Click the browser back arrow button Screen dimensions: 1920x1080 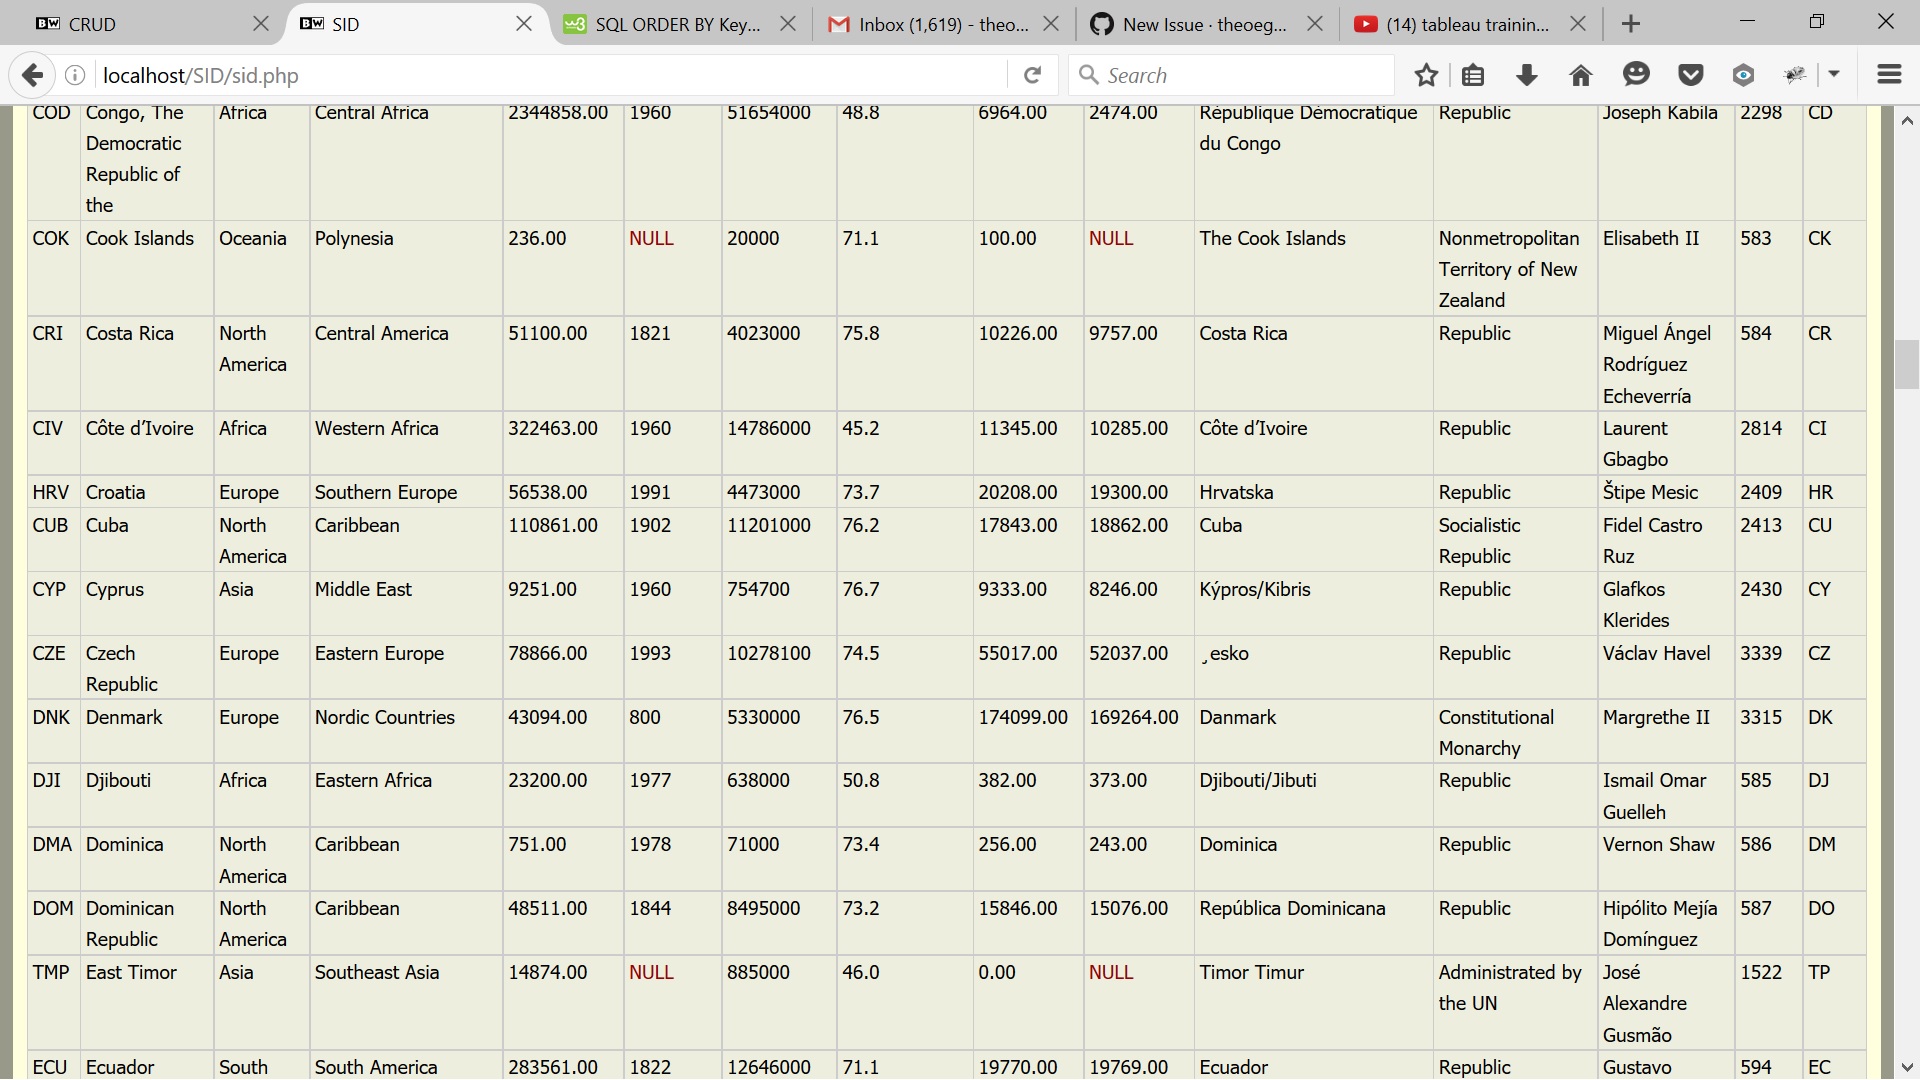coord(32,75)
